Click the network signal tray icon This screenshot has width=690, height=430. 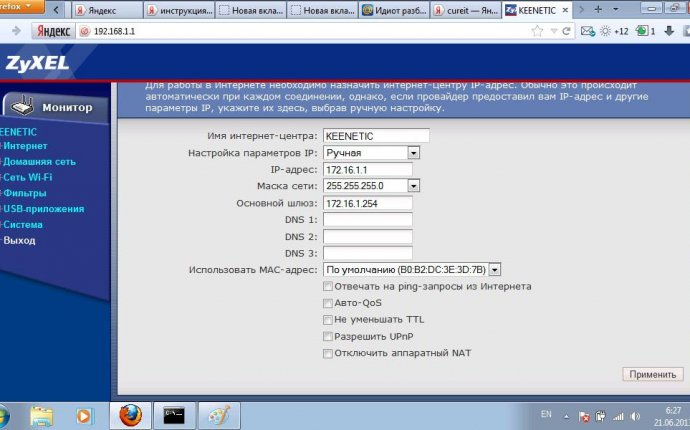coord(618,416)
